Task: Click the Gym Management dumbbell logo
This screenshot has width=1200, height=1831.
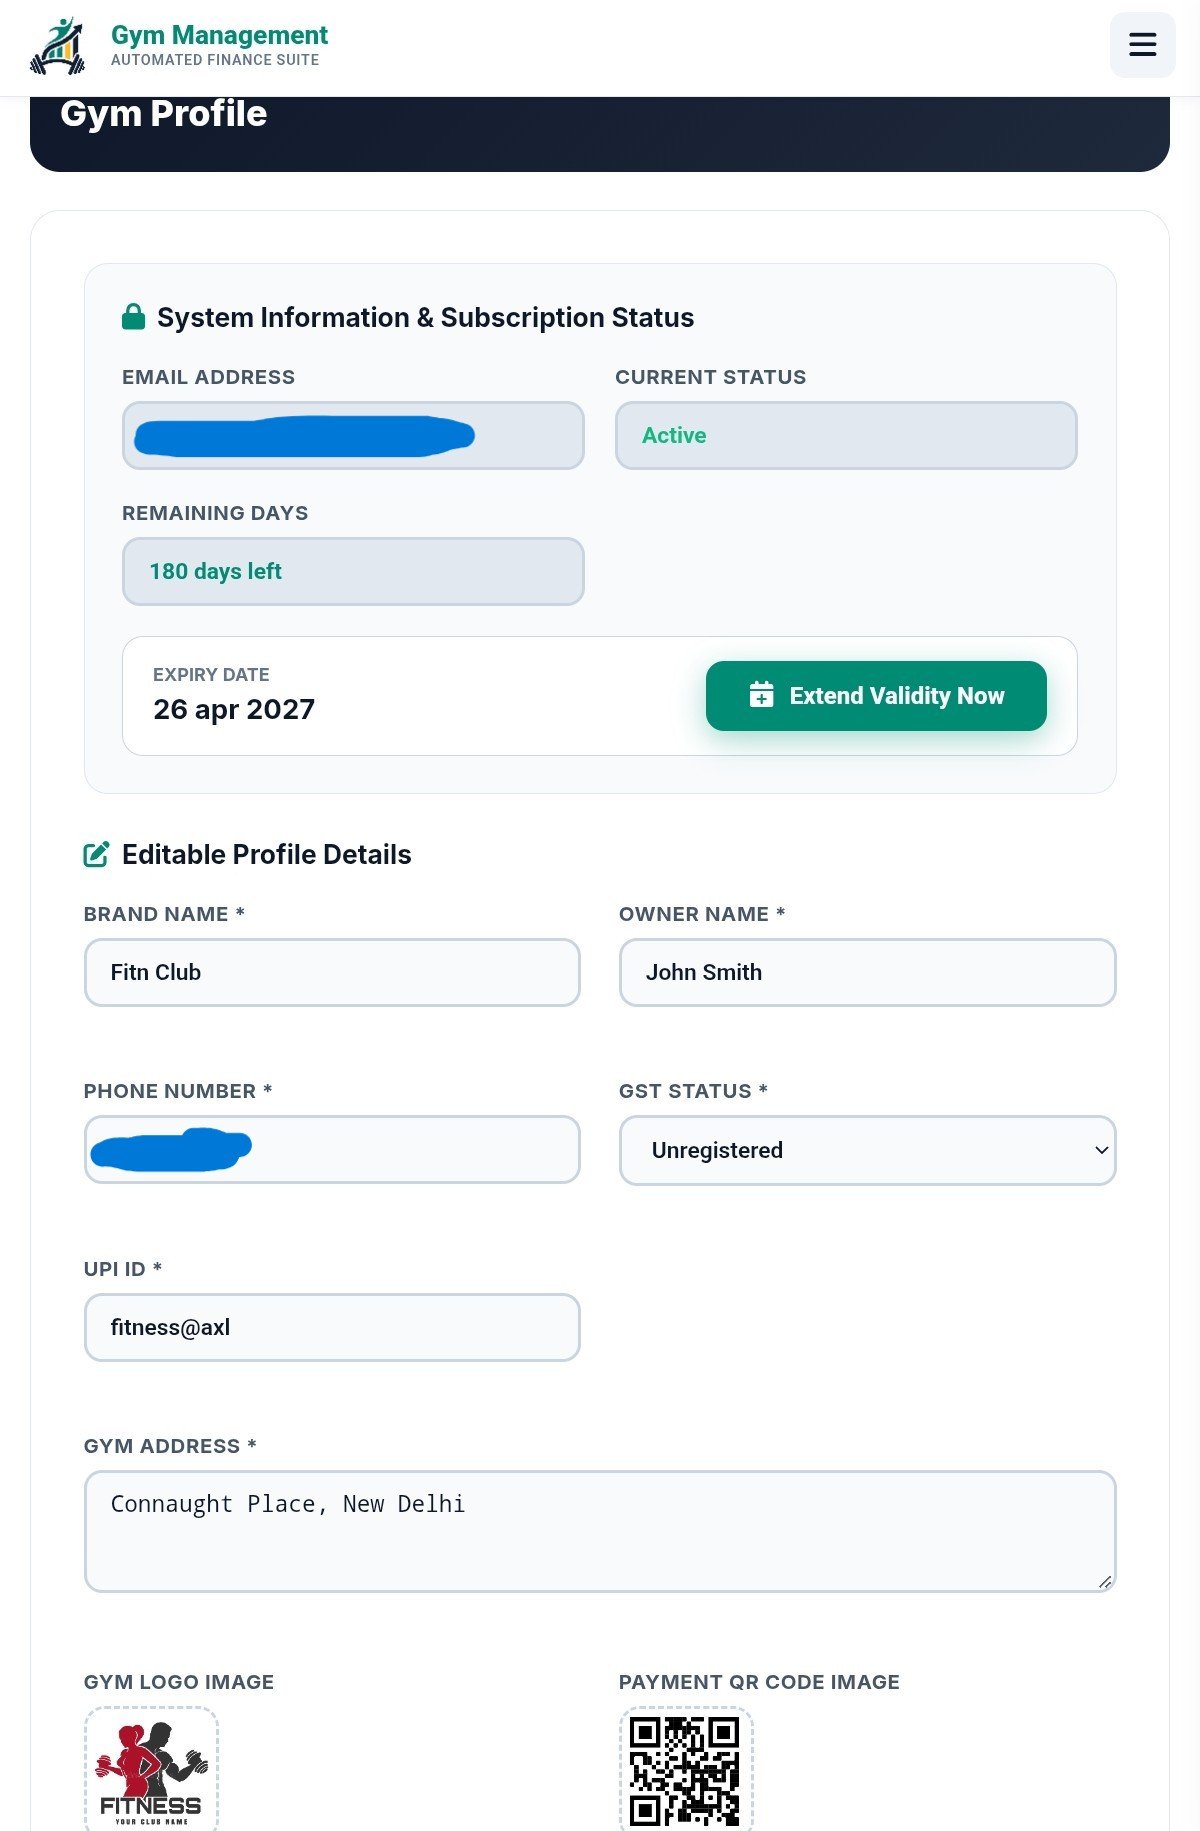Action: tap(58, 46)
